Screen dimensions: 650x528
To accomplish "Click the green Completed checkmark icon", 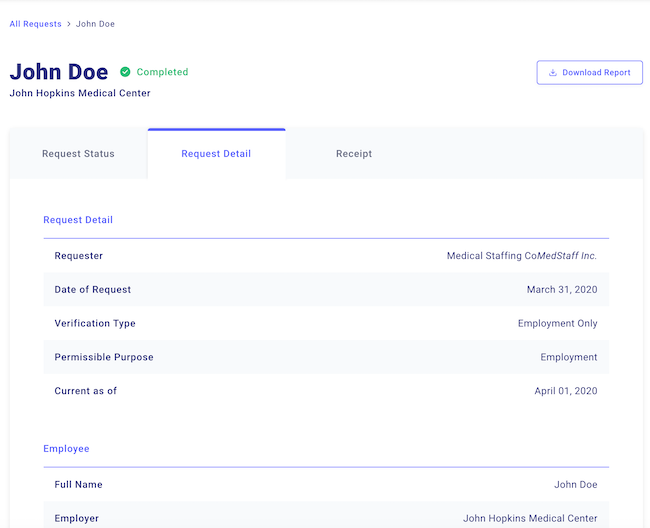I will point(125,72).
